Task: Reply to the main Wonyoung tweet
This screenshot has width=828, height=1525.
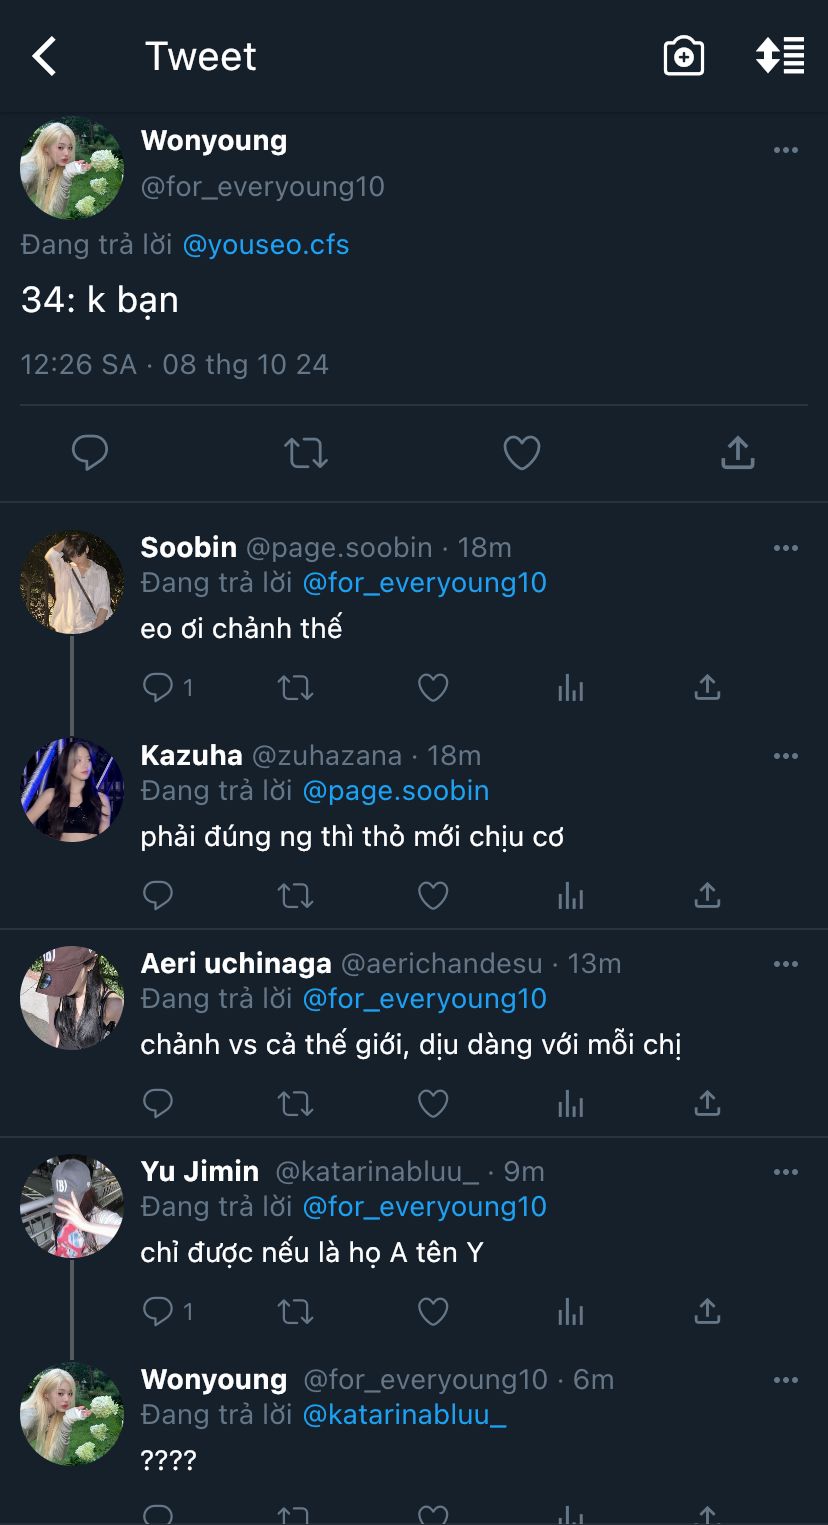Action: coord(90,454)
